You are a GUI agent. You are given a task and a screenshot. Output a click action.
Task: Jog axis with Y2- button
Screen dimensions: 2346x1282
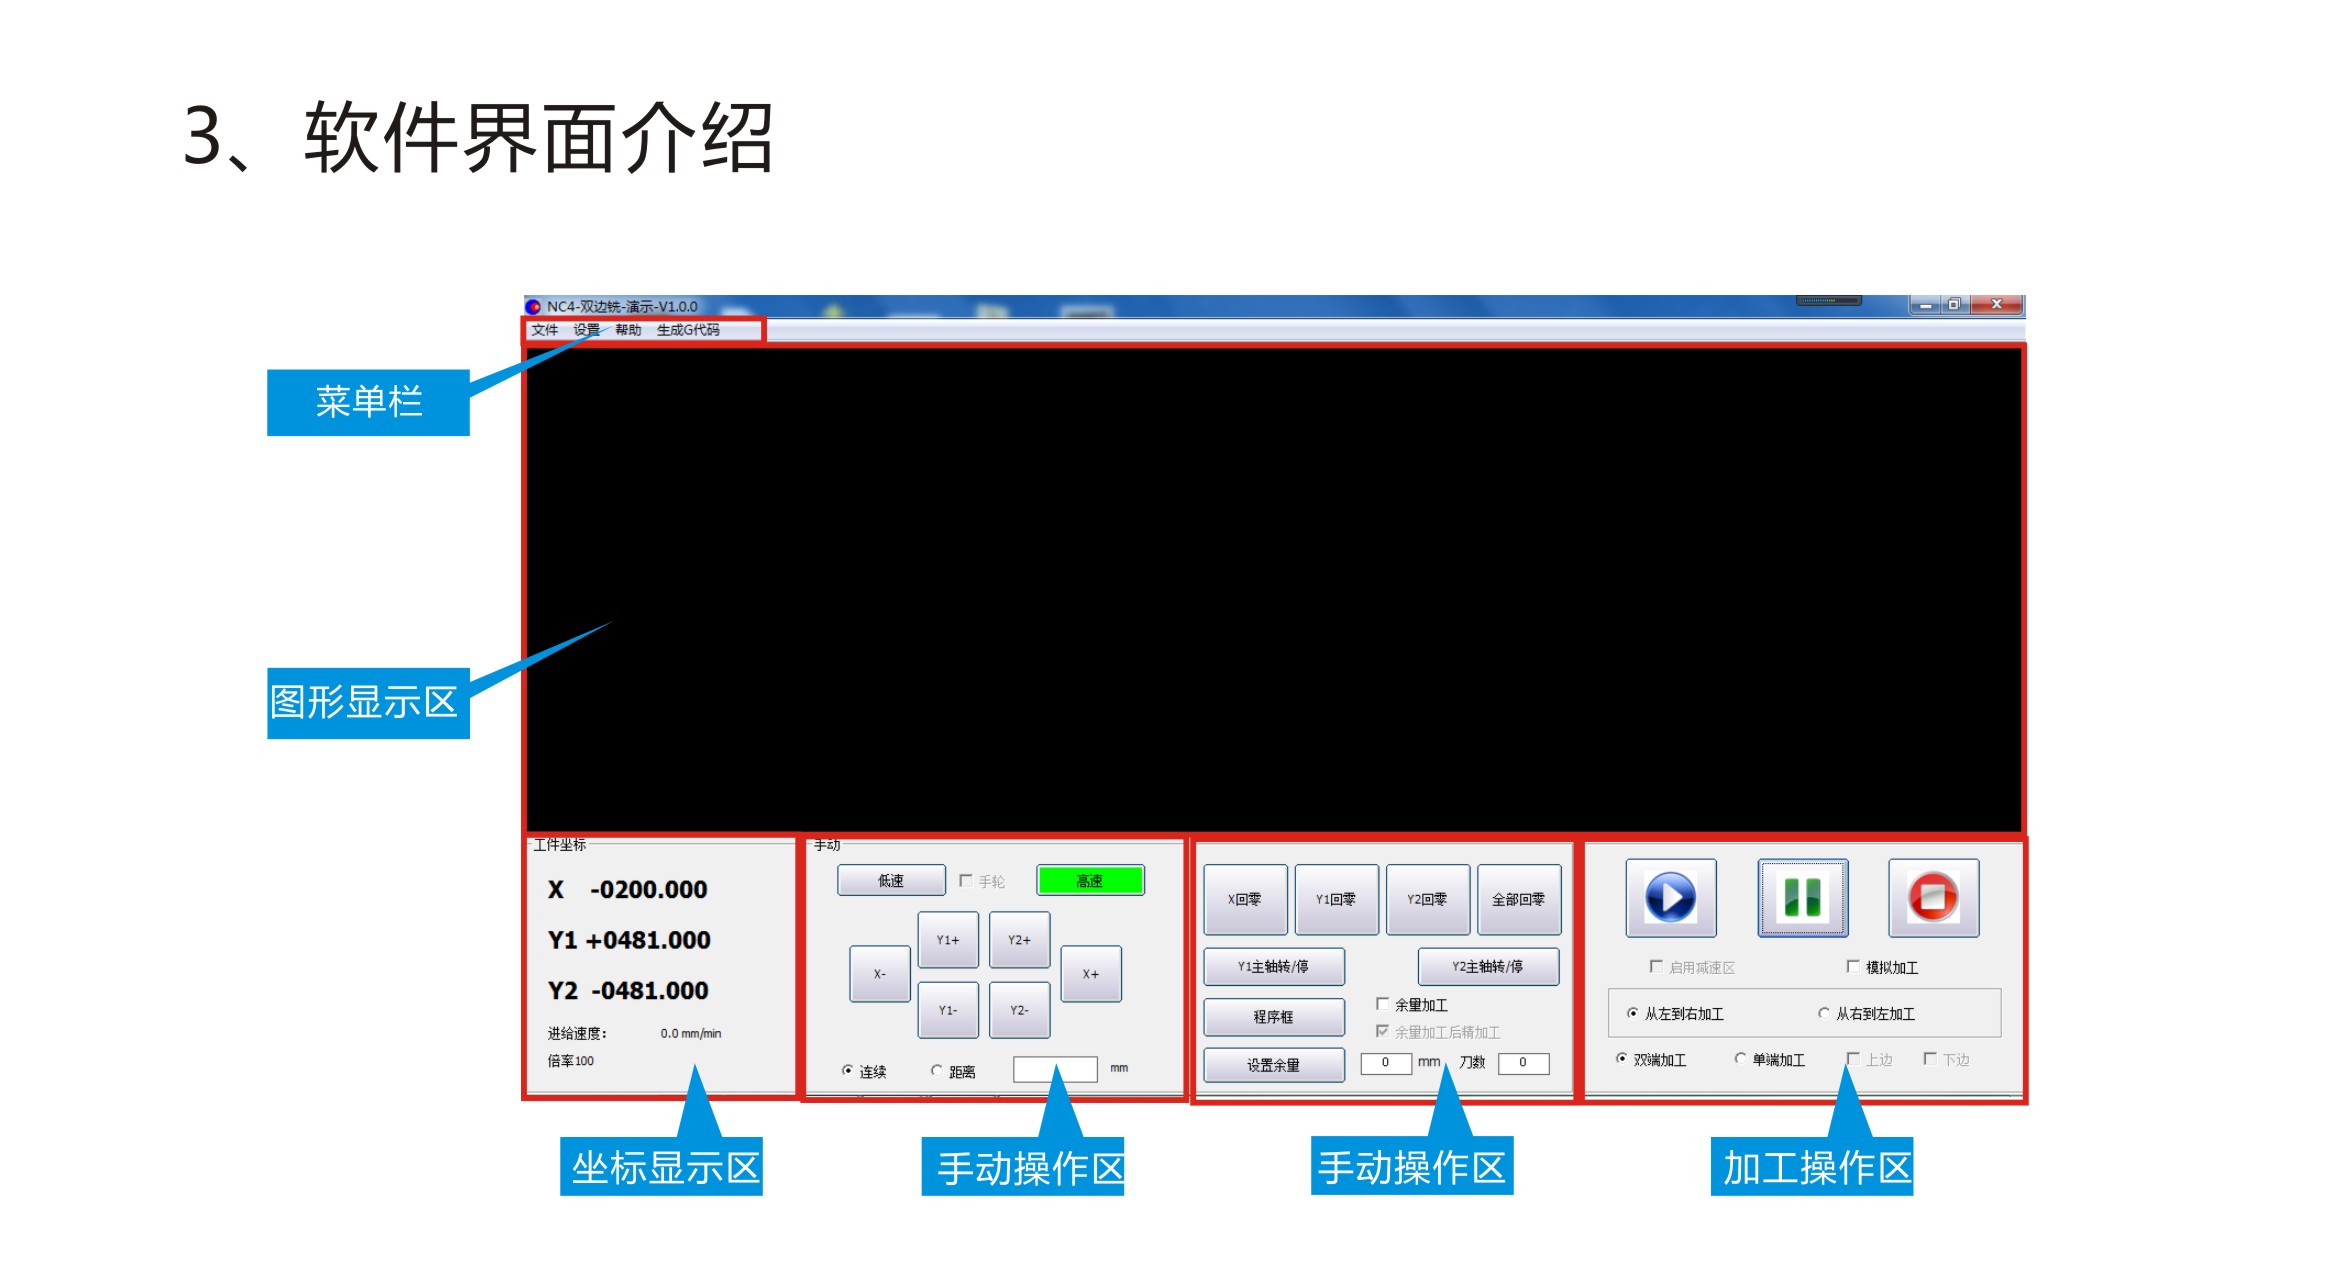pos(1019,1010)
